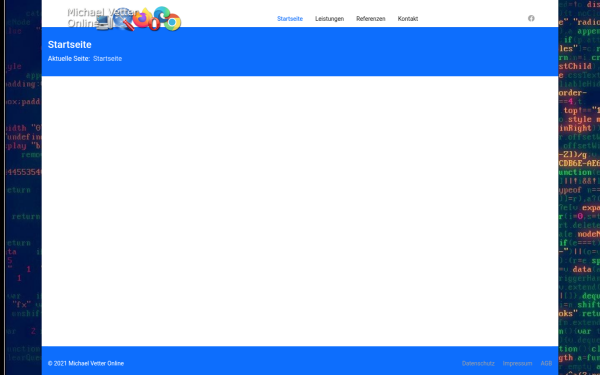Select Startseite in the top navigation
Screen dimensions: 600x375
tap(290, 19)
